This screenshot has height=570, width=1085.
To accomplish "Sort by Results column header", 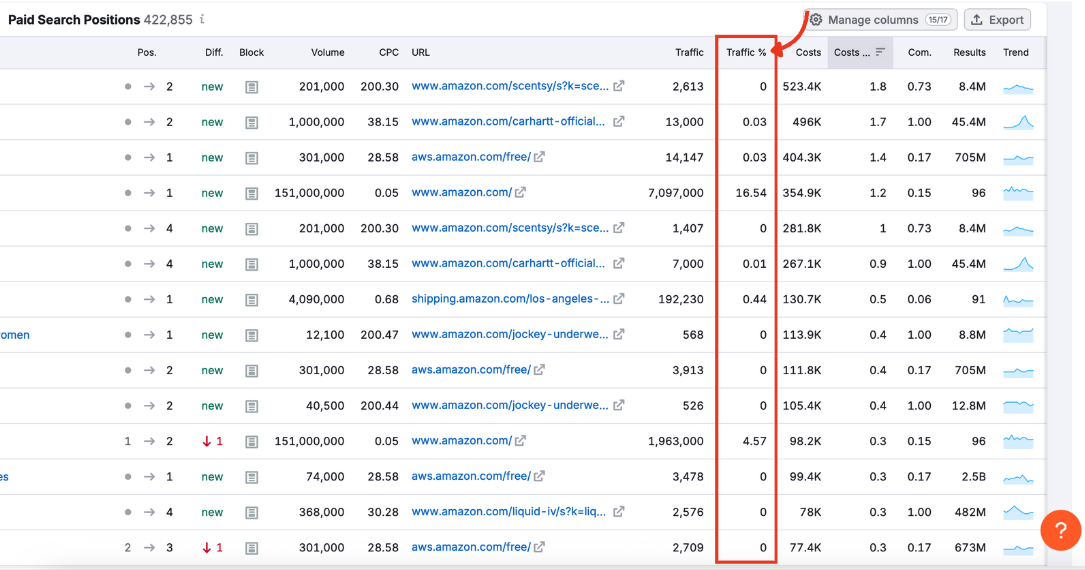I will (x=969, y=53).
